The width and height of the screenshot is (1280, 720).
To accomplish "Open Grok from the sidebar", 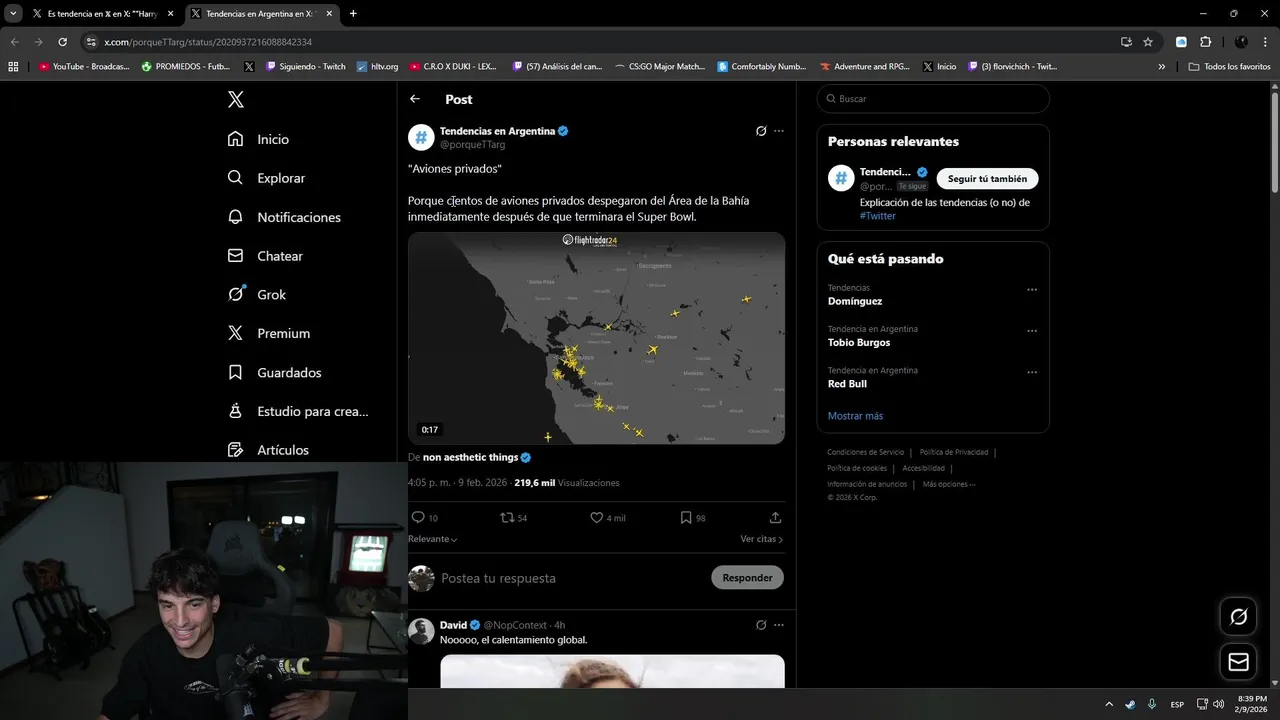I will pyautogui.click(x=257, y=294).
